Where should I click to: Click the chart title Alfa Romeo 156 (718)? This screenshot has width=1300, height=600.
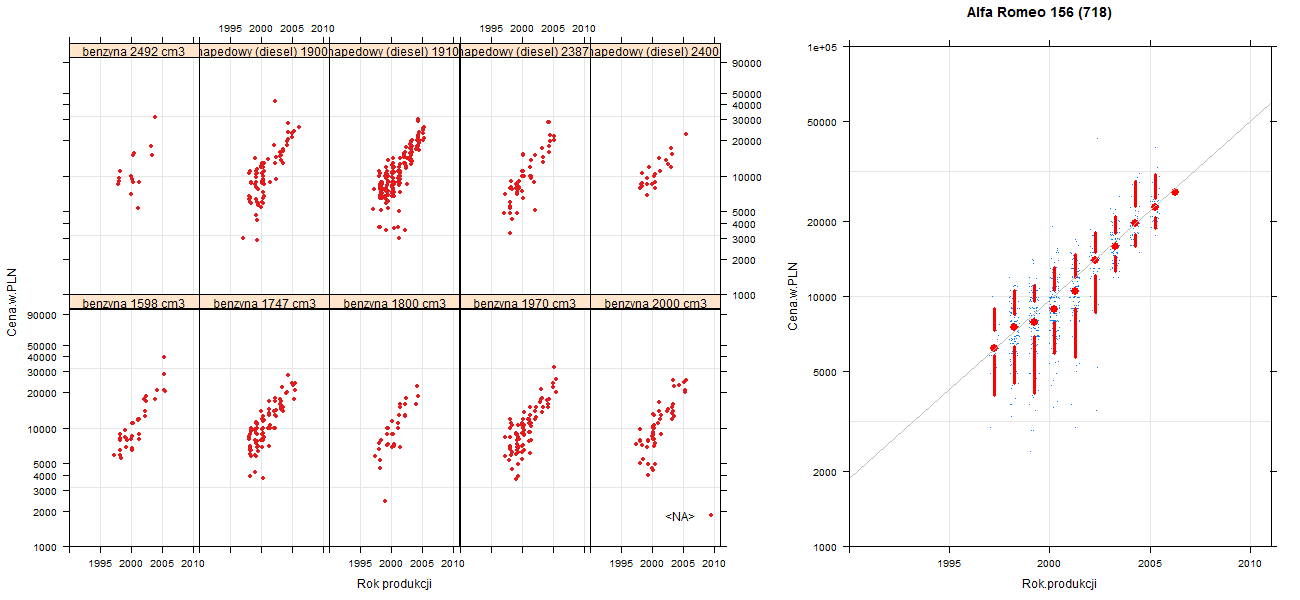[1039, 13]
